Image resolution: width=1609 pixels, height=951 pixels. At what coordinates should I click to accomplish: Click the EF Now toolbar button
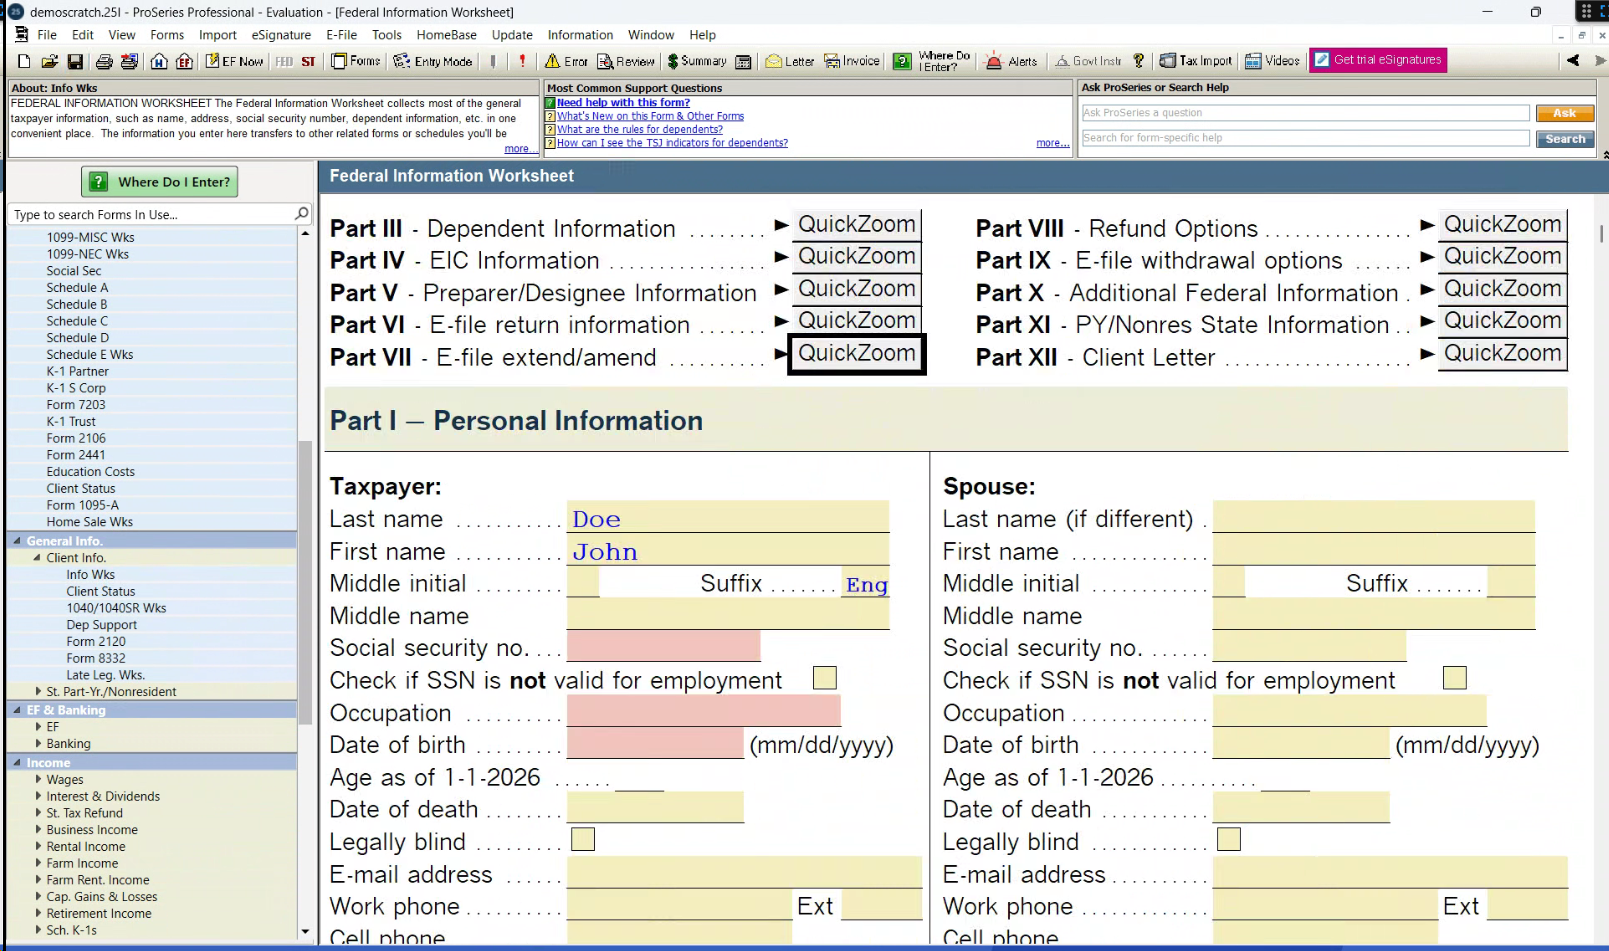tap(234, 61)
